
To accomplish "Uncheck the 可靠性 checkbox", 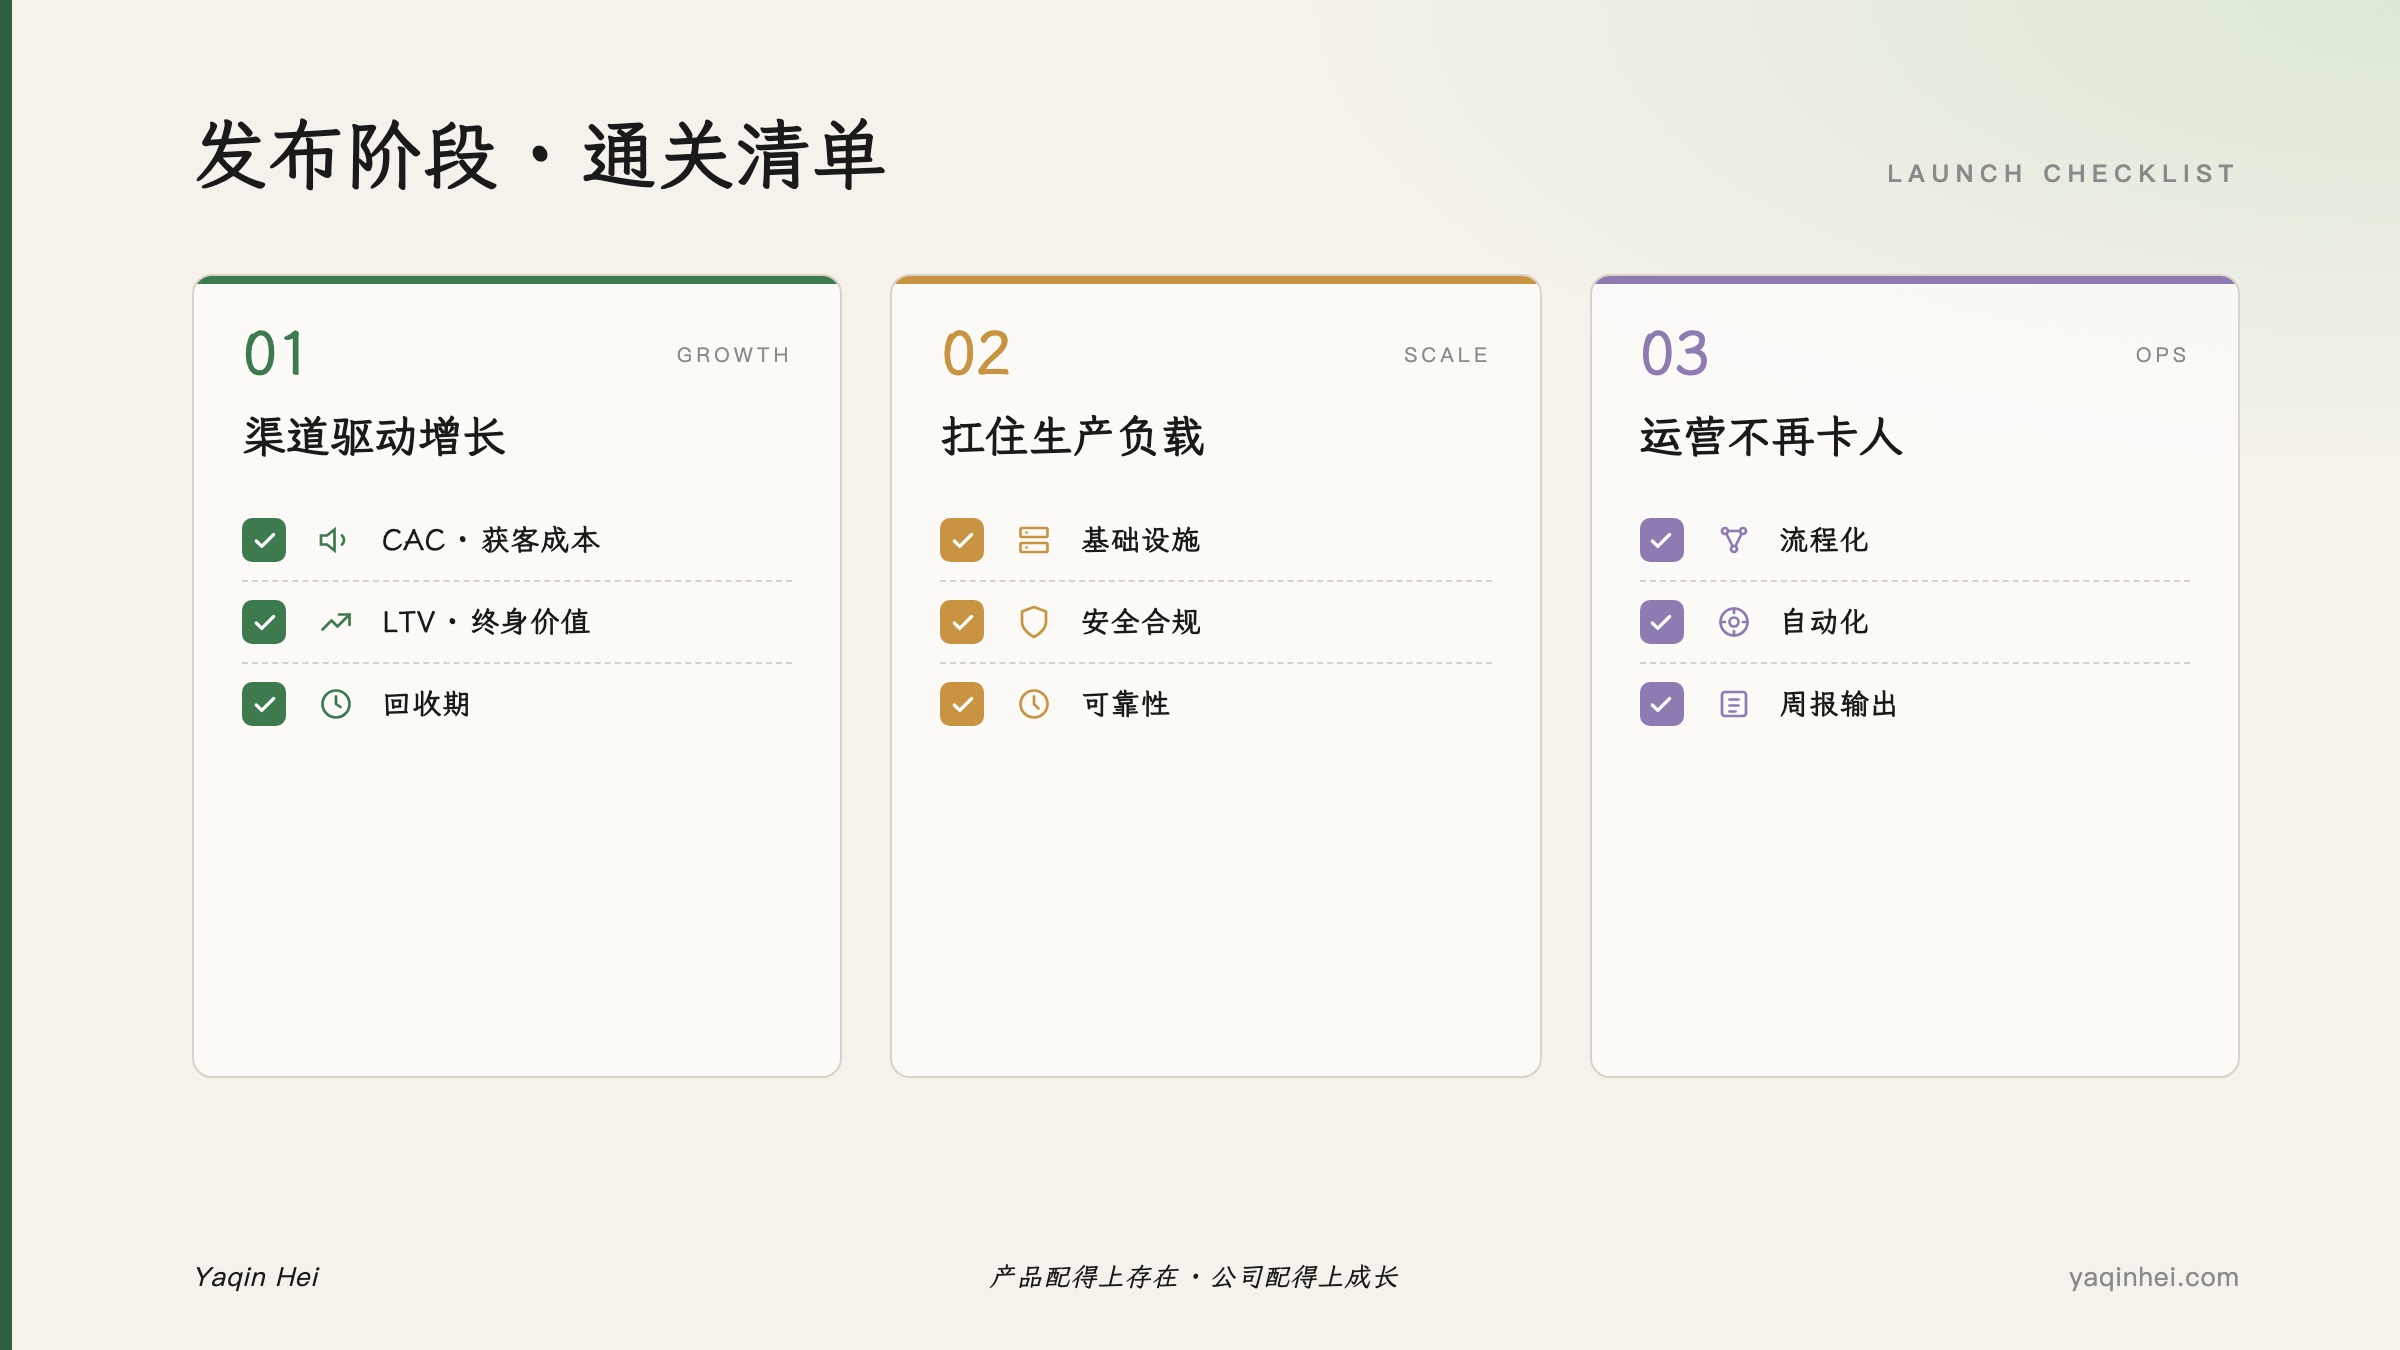I will (x=962, y=704).
